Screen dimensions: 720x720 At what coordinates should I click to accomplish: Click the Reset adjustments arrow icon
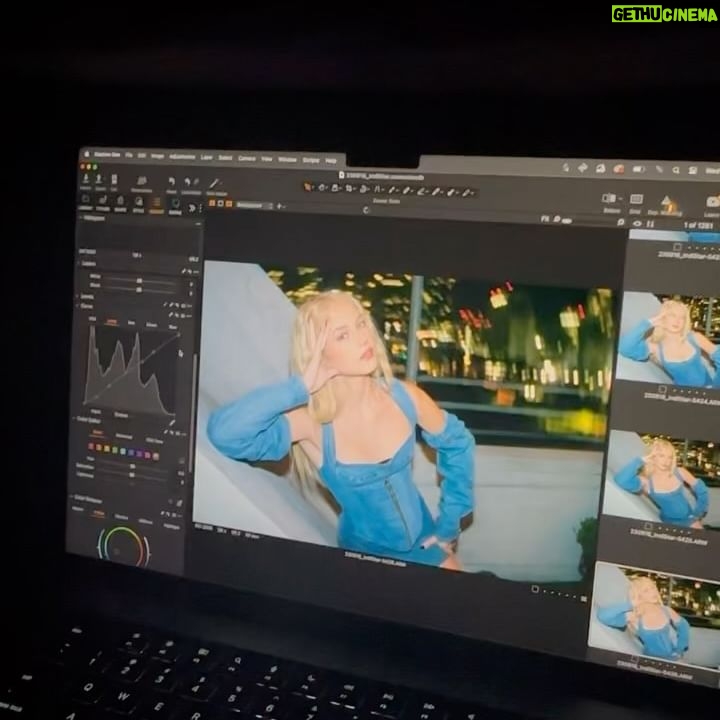click(172, 181)
